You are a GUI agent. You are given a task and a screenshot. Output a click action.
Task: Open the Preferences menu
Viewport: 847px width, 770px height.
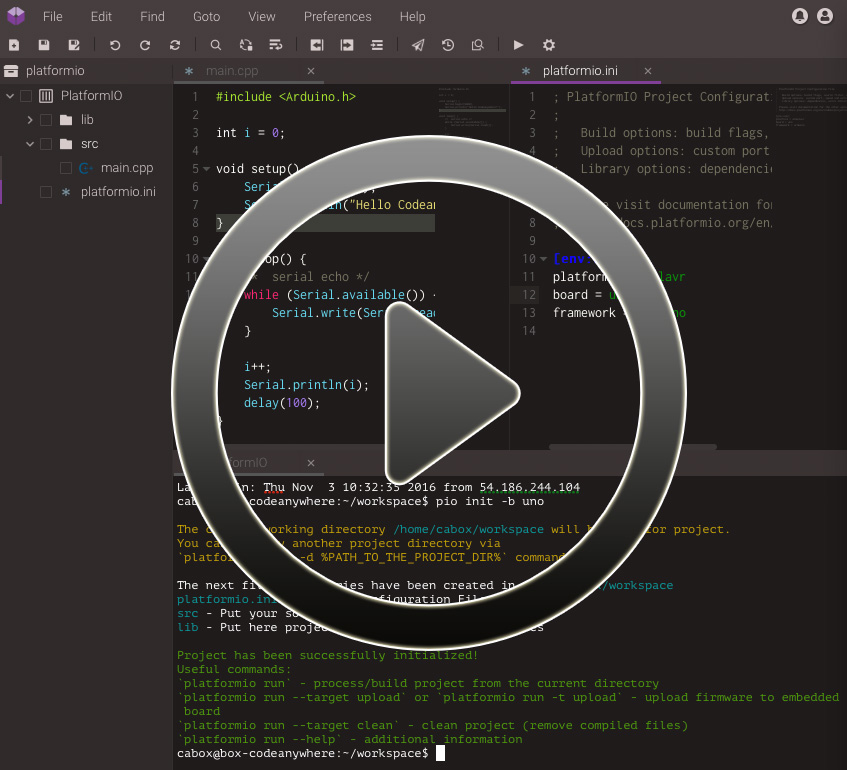click(x=337, y=17)
